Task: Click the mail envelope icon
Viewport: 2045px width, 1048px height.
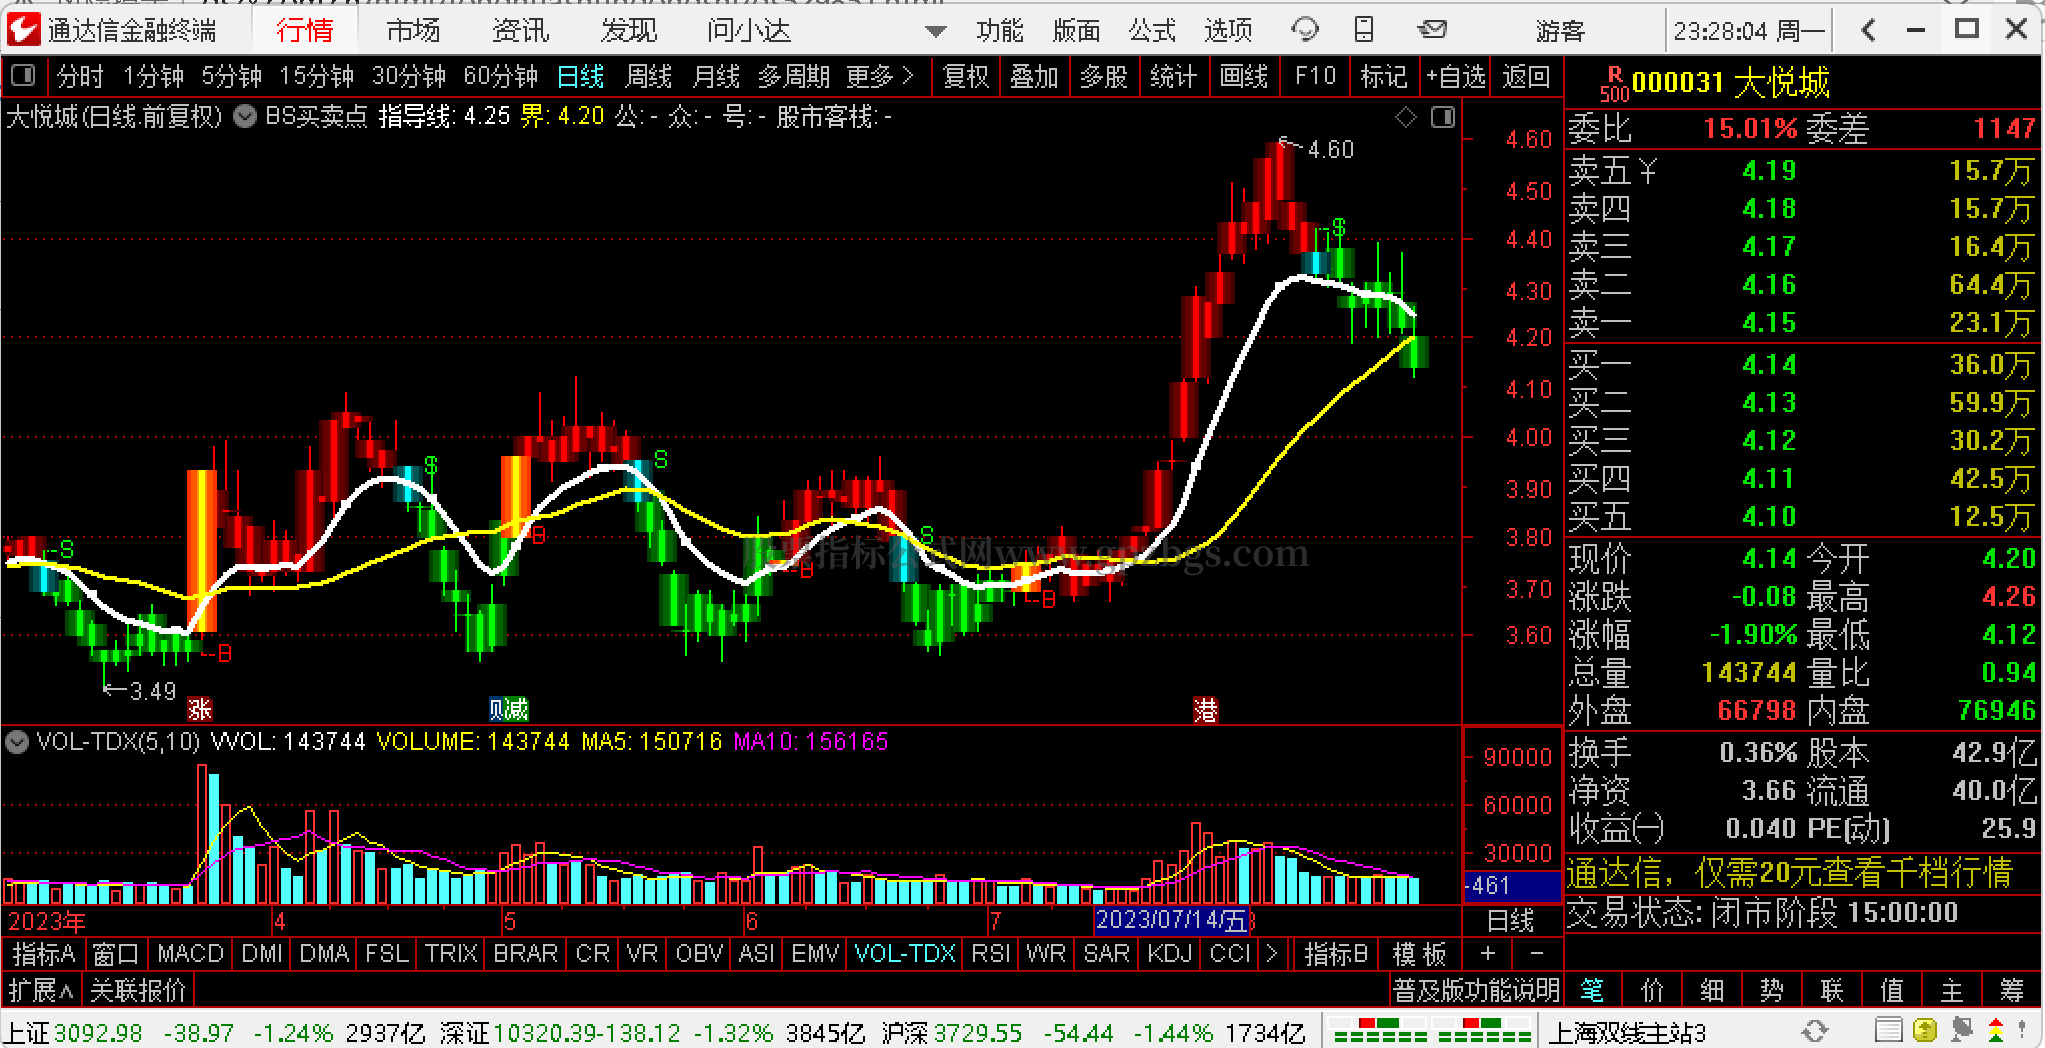Action: [1432, 30]
